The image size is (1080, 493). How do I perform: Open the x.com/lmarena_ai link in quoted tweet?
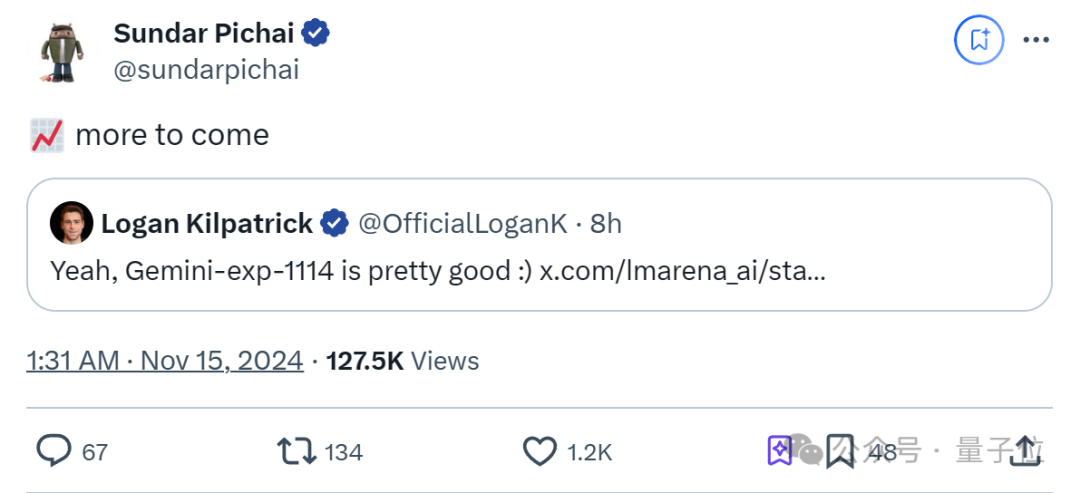(x=683, y=271)
